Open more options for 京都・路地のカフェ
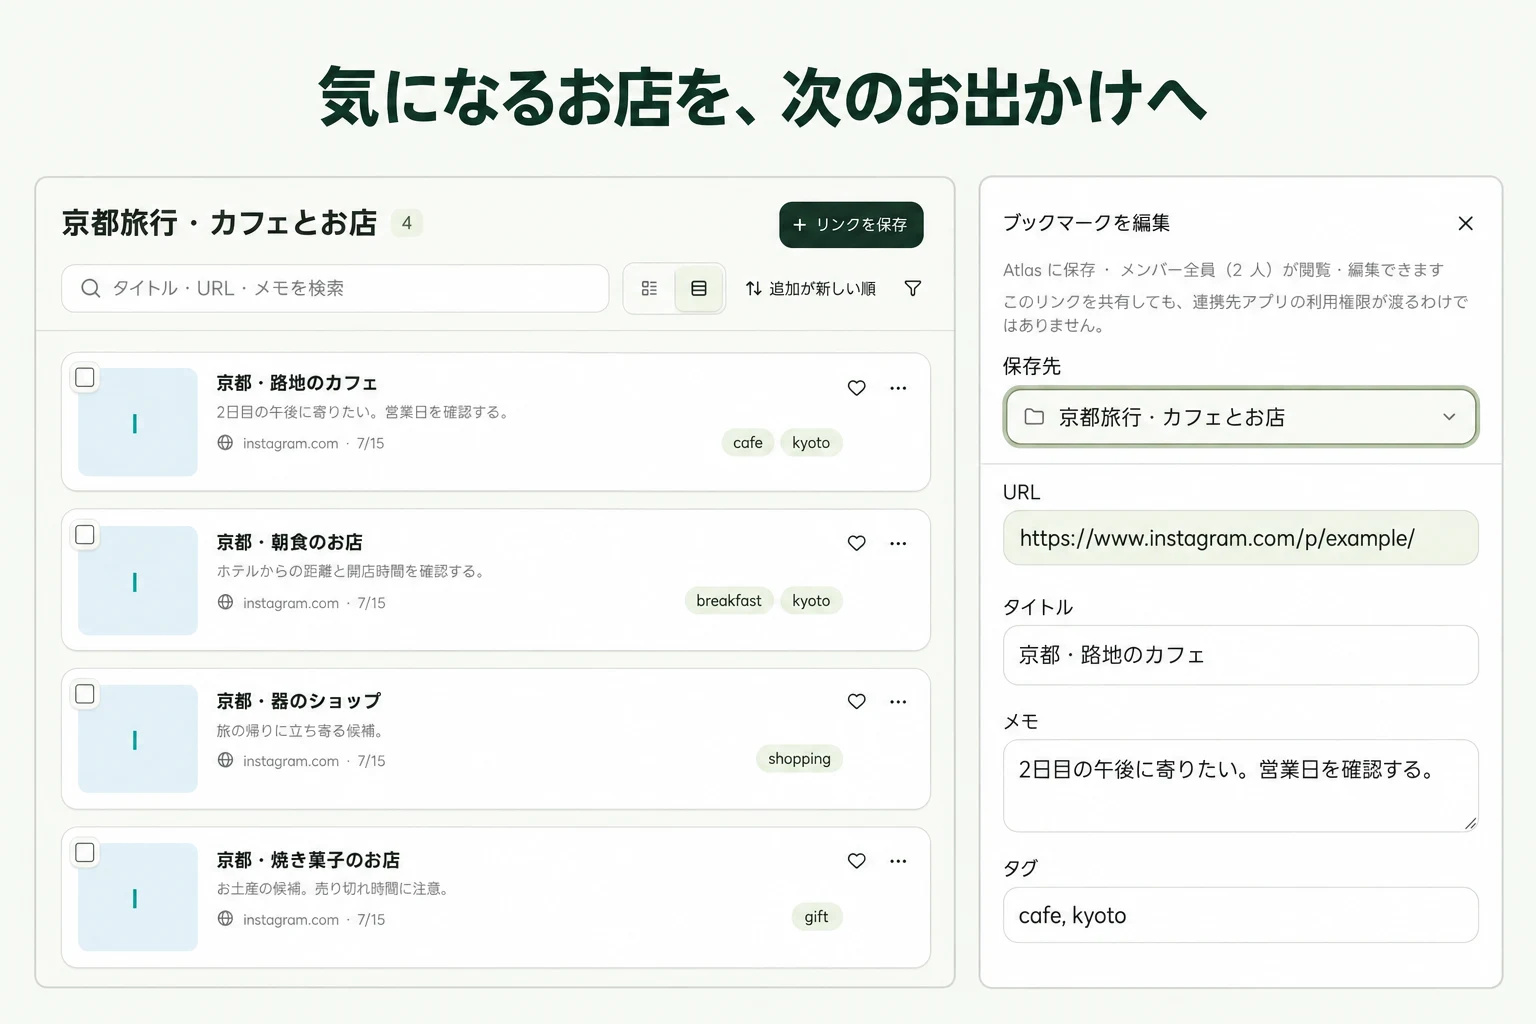 coord(898,388)
